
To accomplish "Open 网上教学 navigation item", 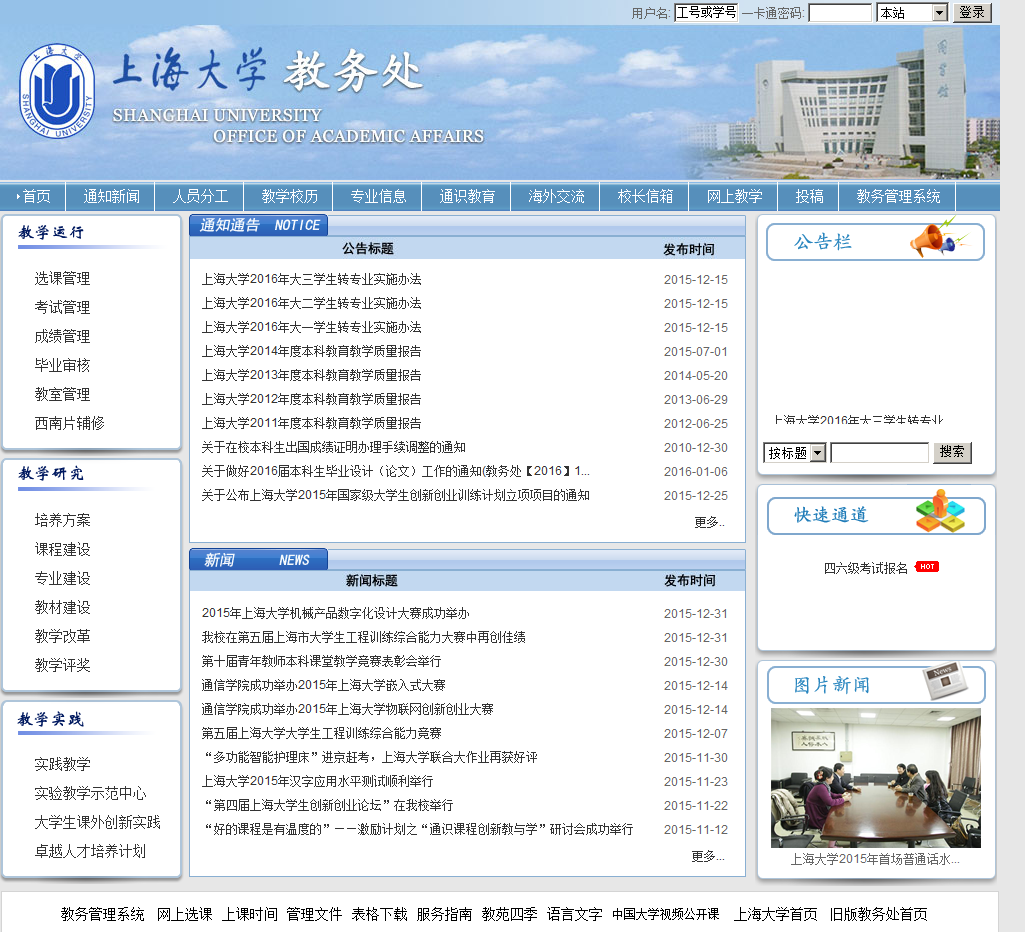I will 734,196.
